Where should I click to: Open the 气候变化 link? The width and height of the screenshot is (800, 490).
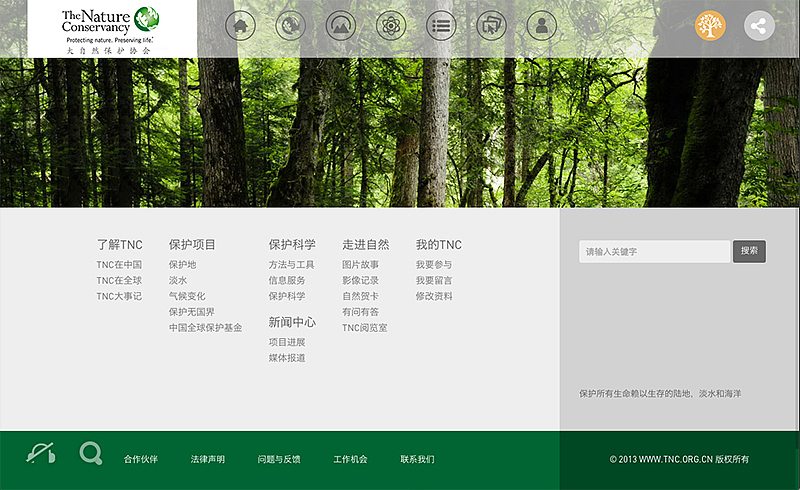point(187,297)
